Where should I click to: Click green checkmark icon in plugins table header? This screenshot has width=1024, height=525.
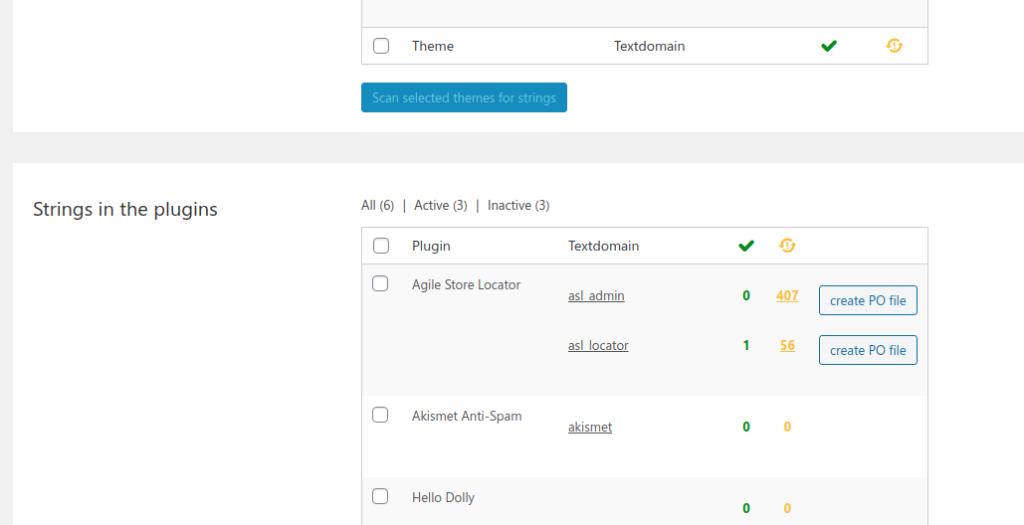point(746,246)
